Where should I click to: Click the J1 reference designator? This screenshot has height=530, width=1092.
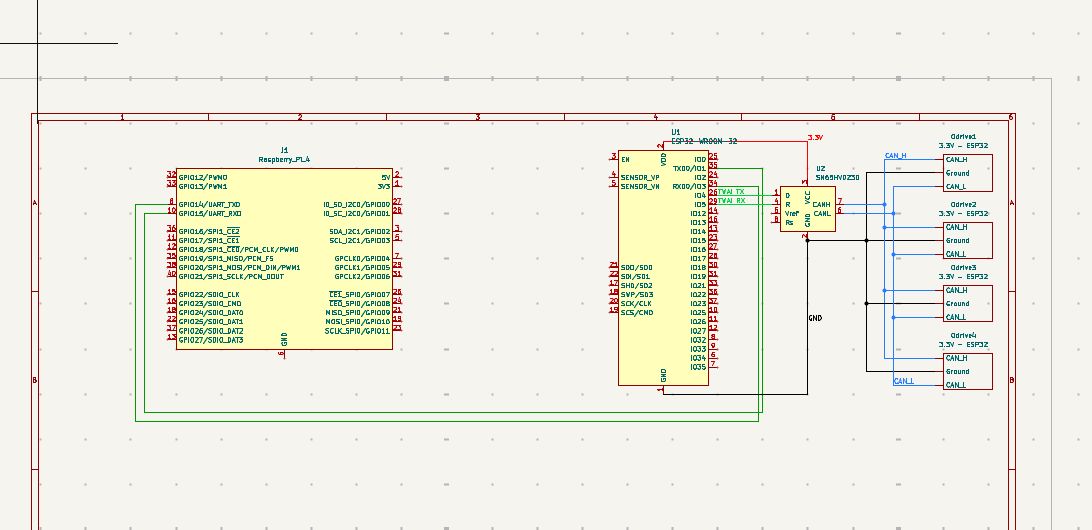point(284,150)
